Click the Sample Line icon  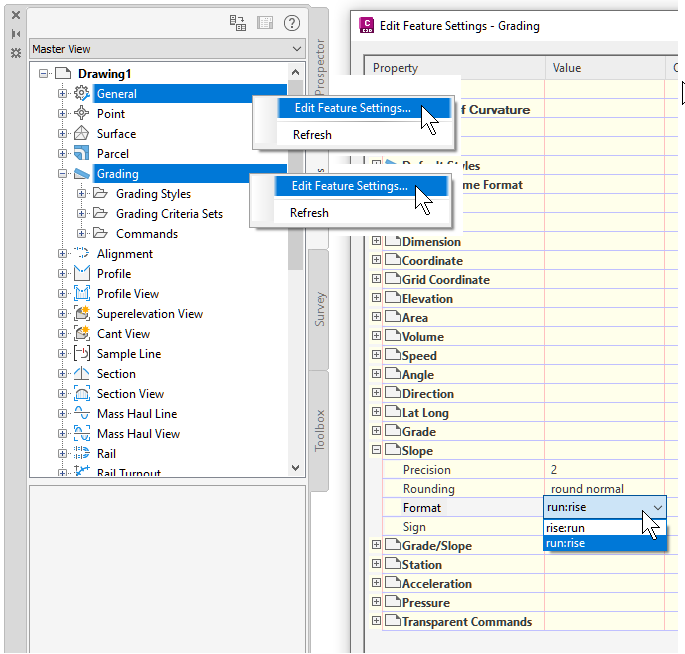point(82,353)
